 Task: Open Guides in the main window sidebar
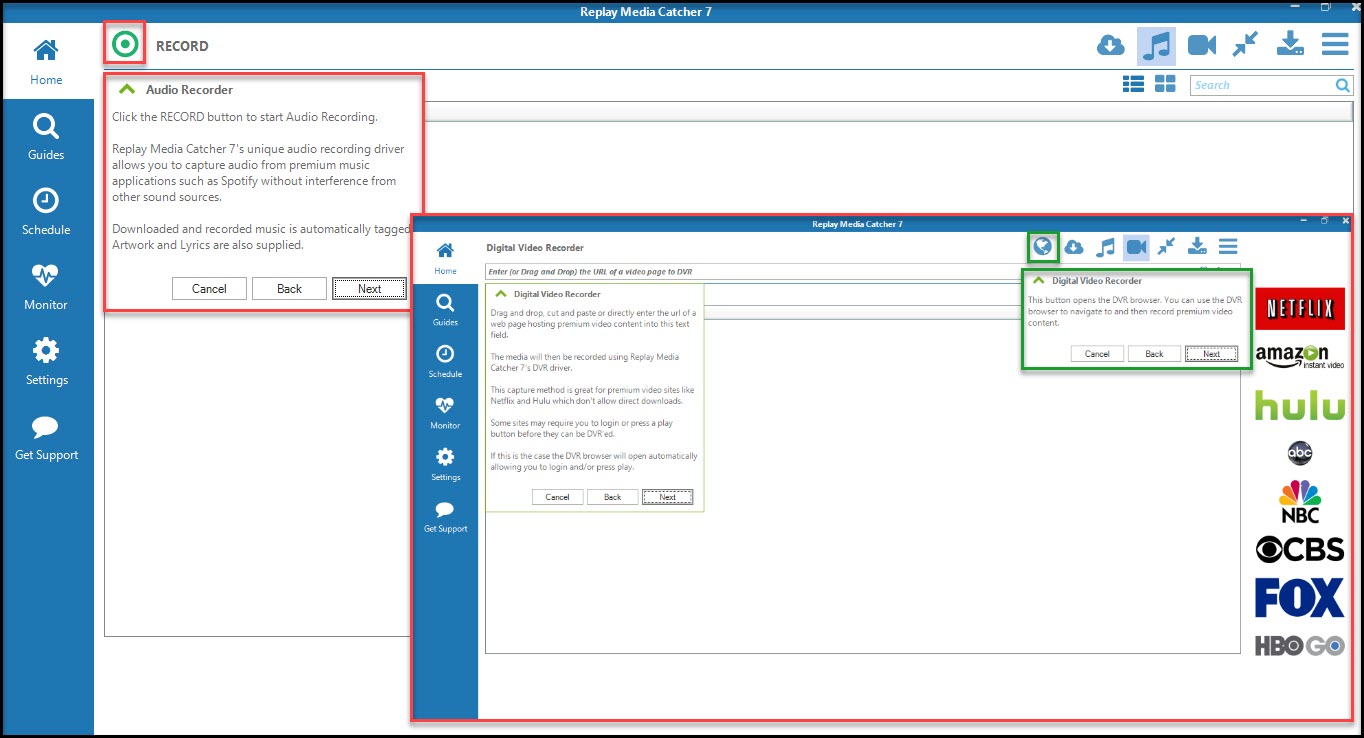click(46, 137)
